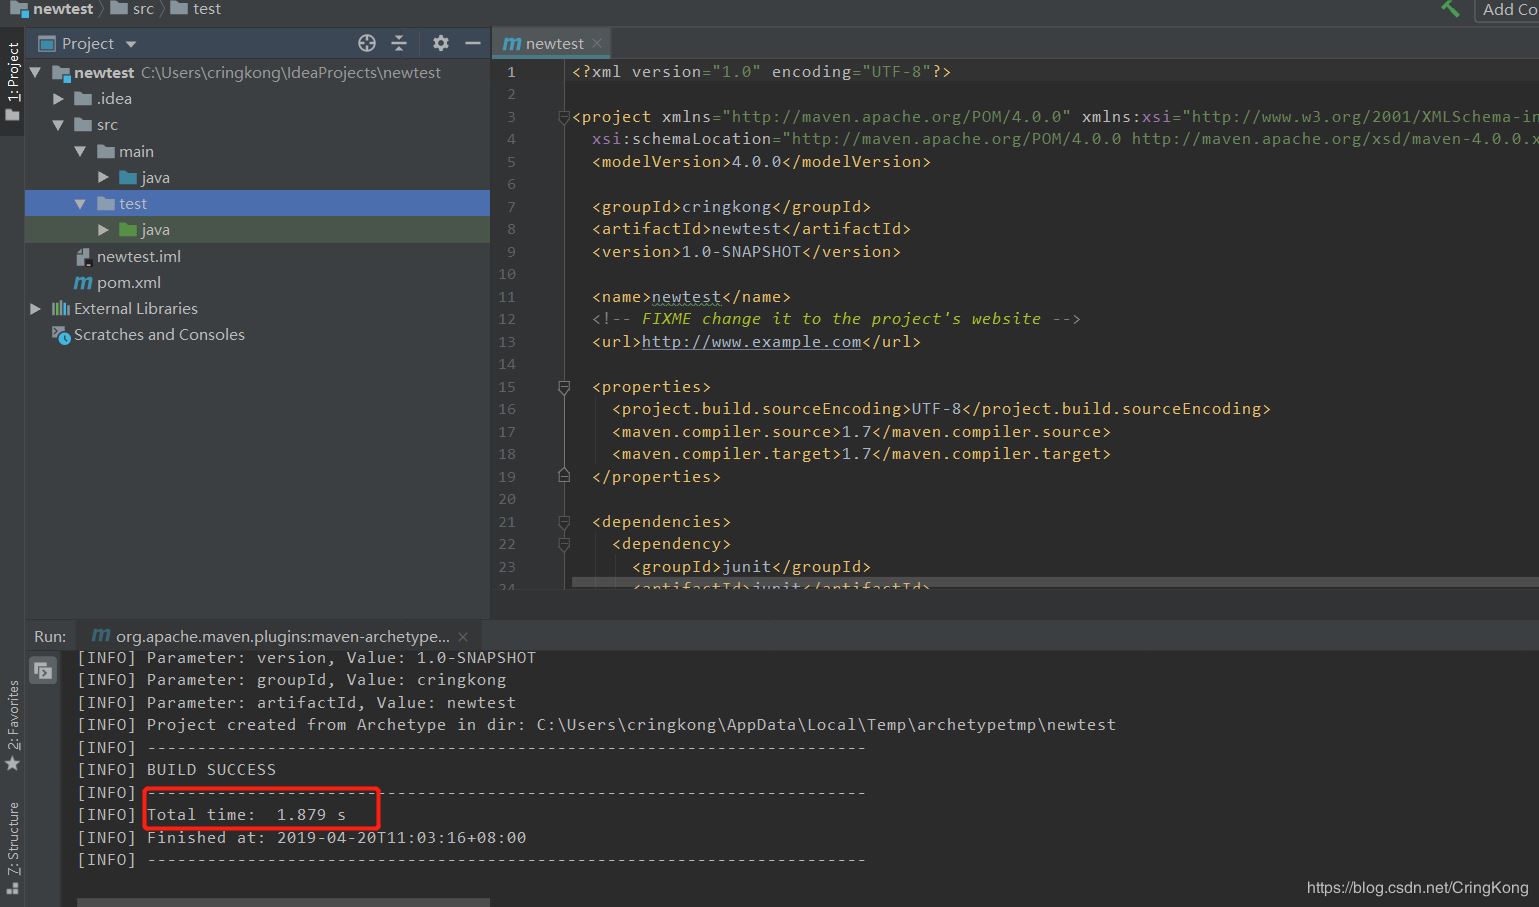
Task: Expand External Libraries node
Action: tap(36, 309)
